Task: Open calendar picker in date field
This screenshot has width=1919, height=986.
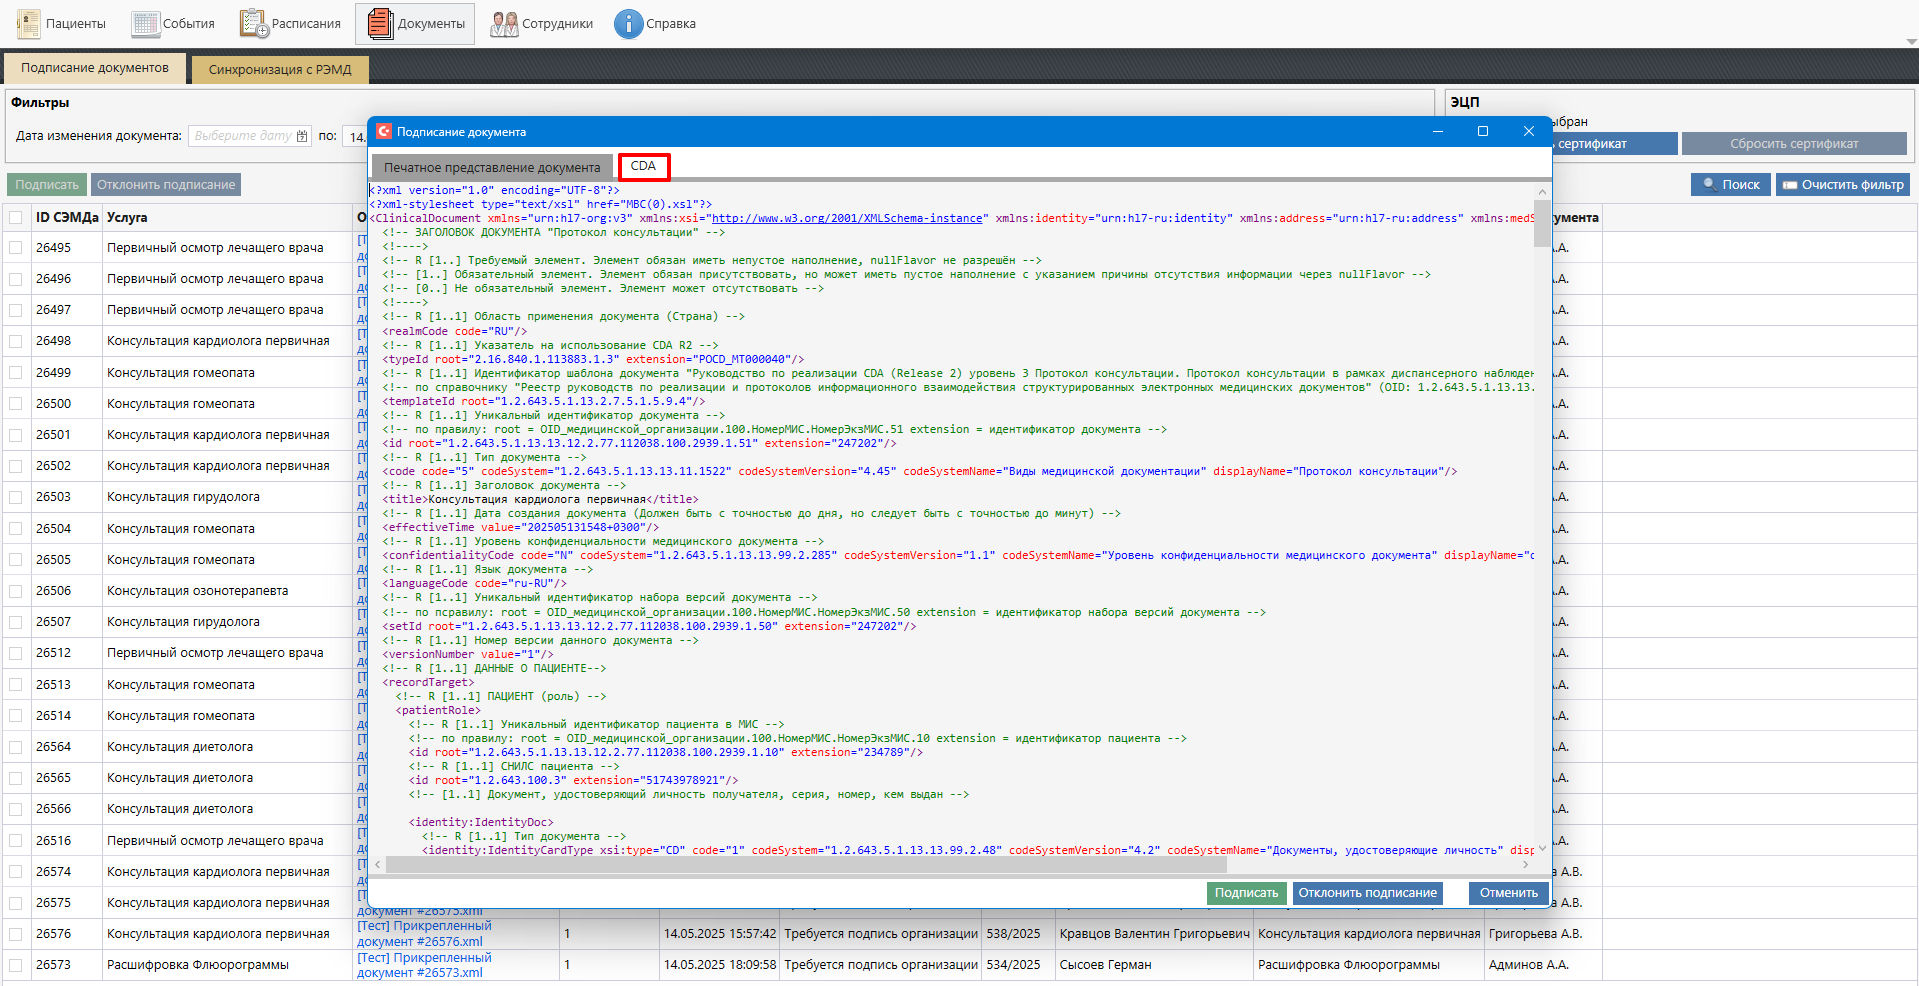Action: coord(302,136)
